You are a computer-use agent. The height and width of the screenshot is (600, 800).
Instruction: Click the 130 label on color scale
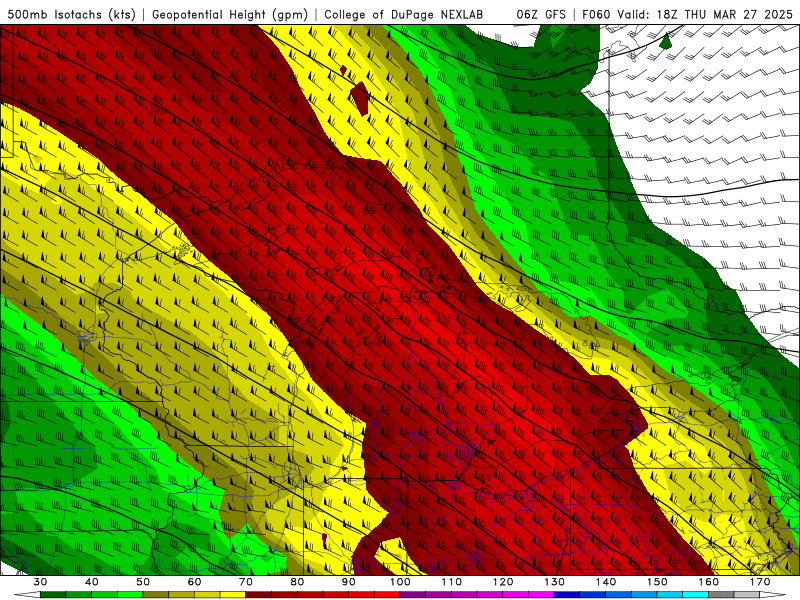coord(555,582)
